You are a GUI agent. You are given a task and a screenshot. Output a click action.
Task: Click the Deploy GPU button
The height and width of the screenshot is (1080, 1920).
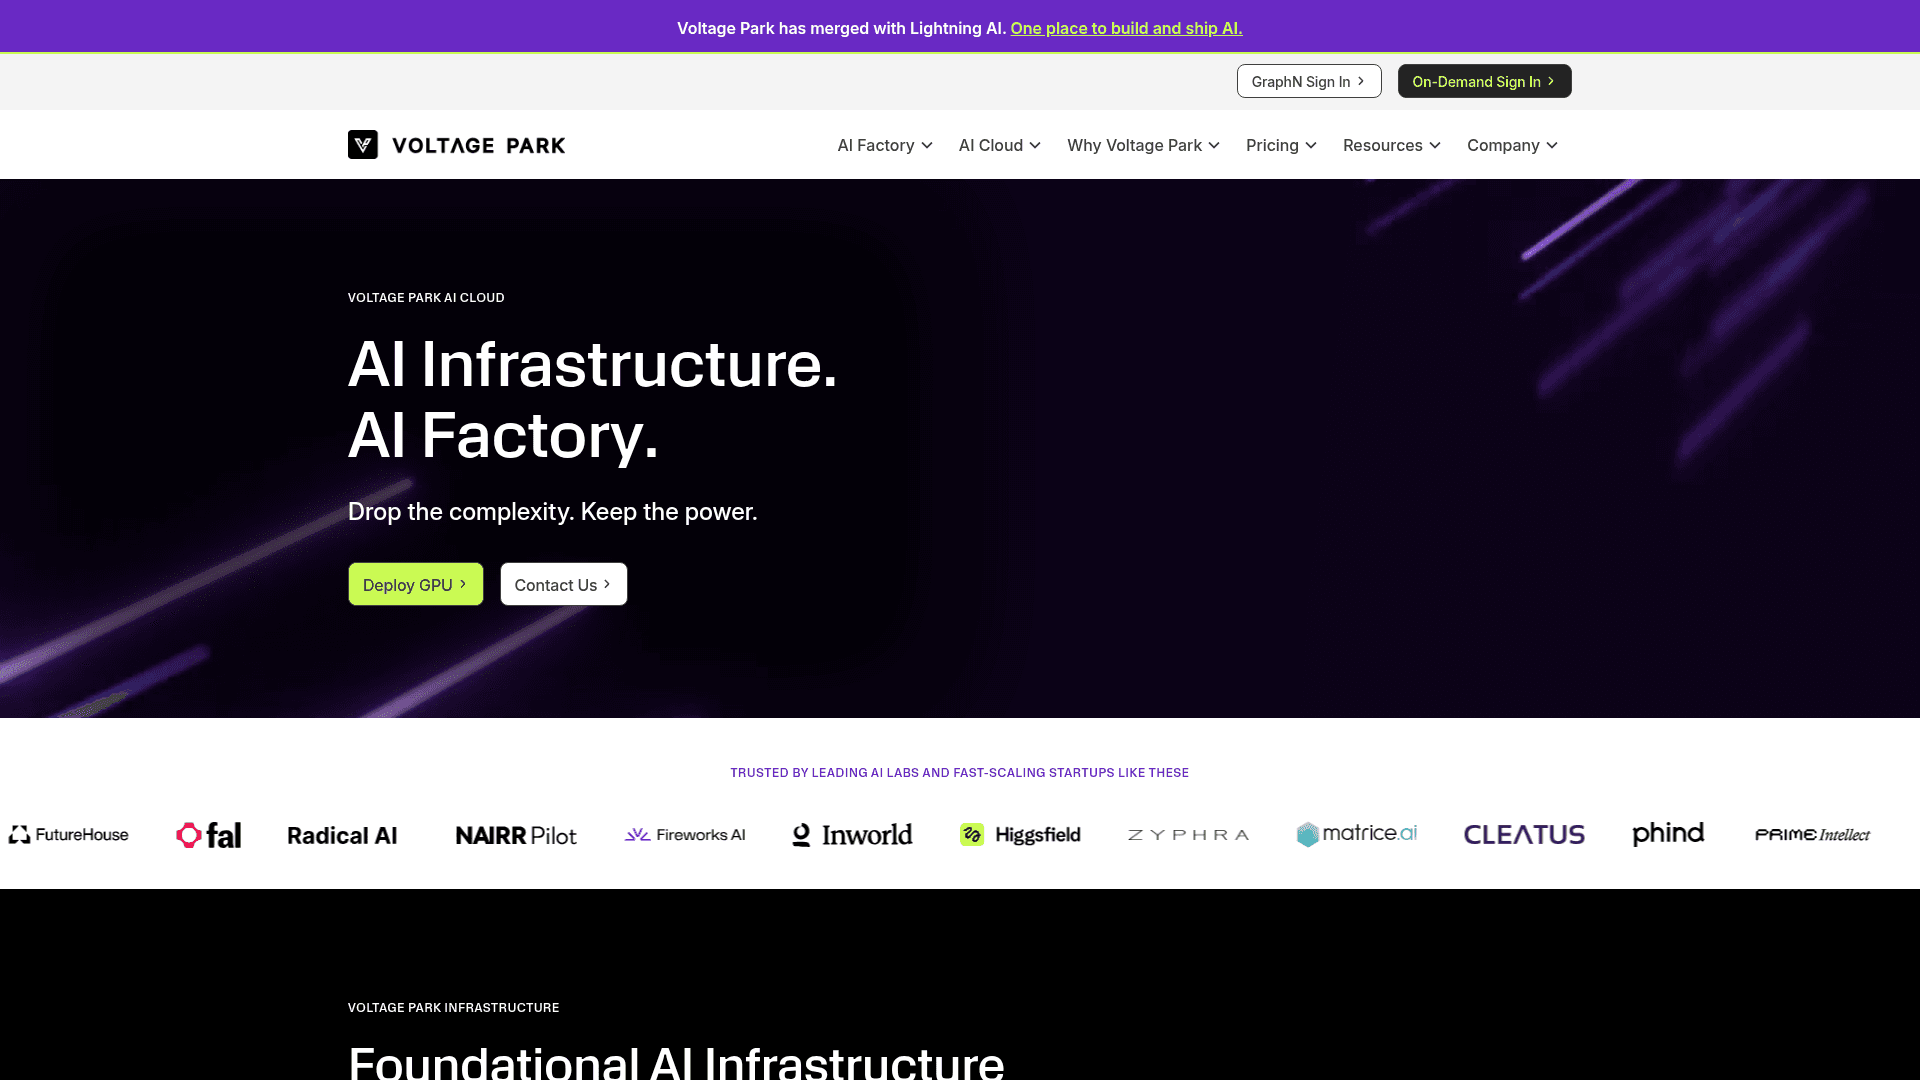tap(415, 584)
